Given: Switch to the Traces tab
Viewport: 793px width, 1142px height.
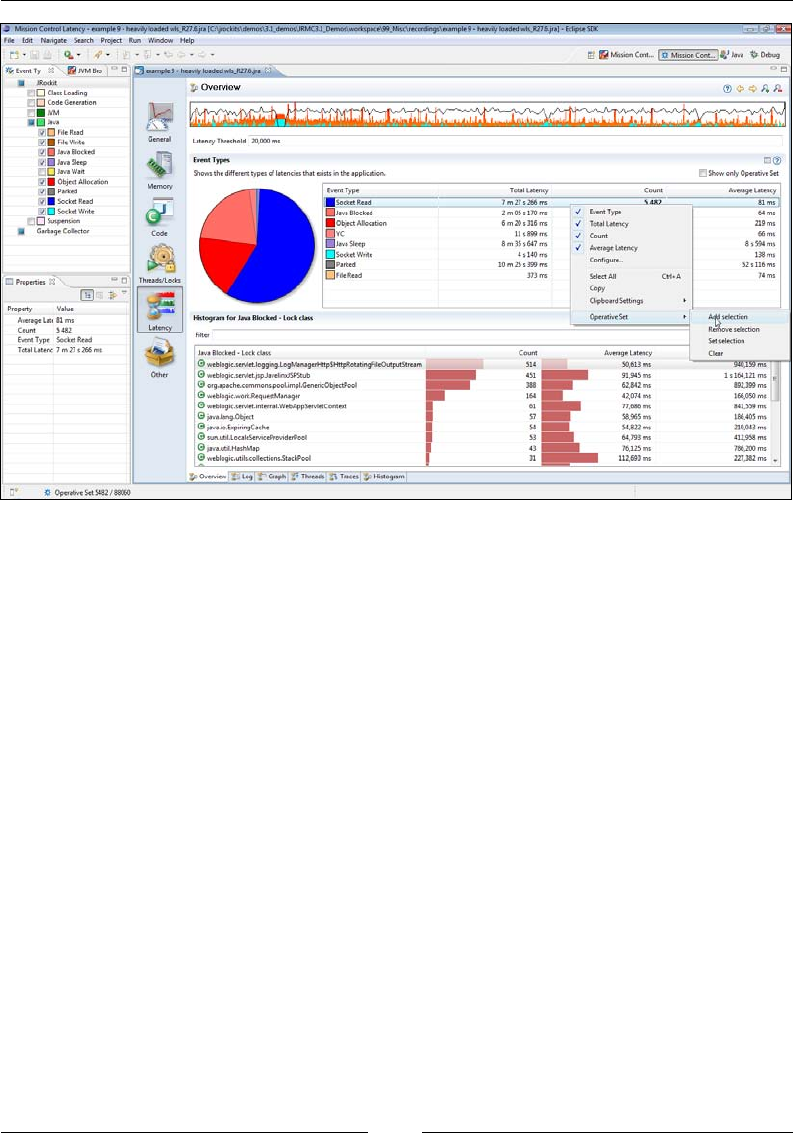Looking at the screenshot, I should point(344,476).
